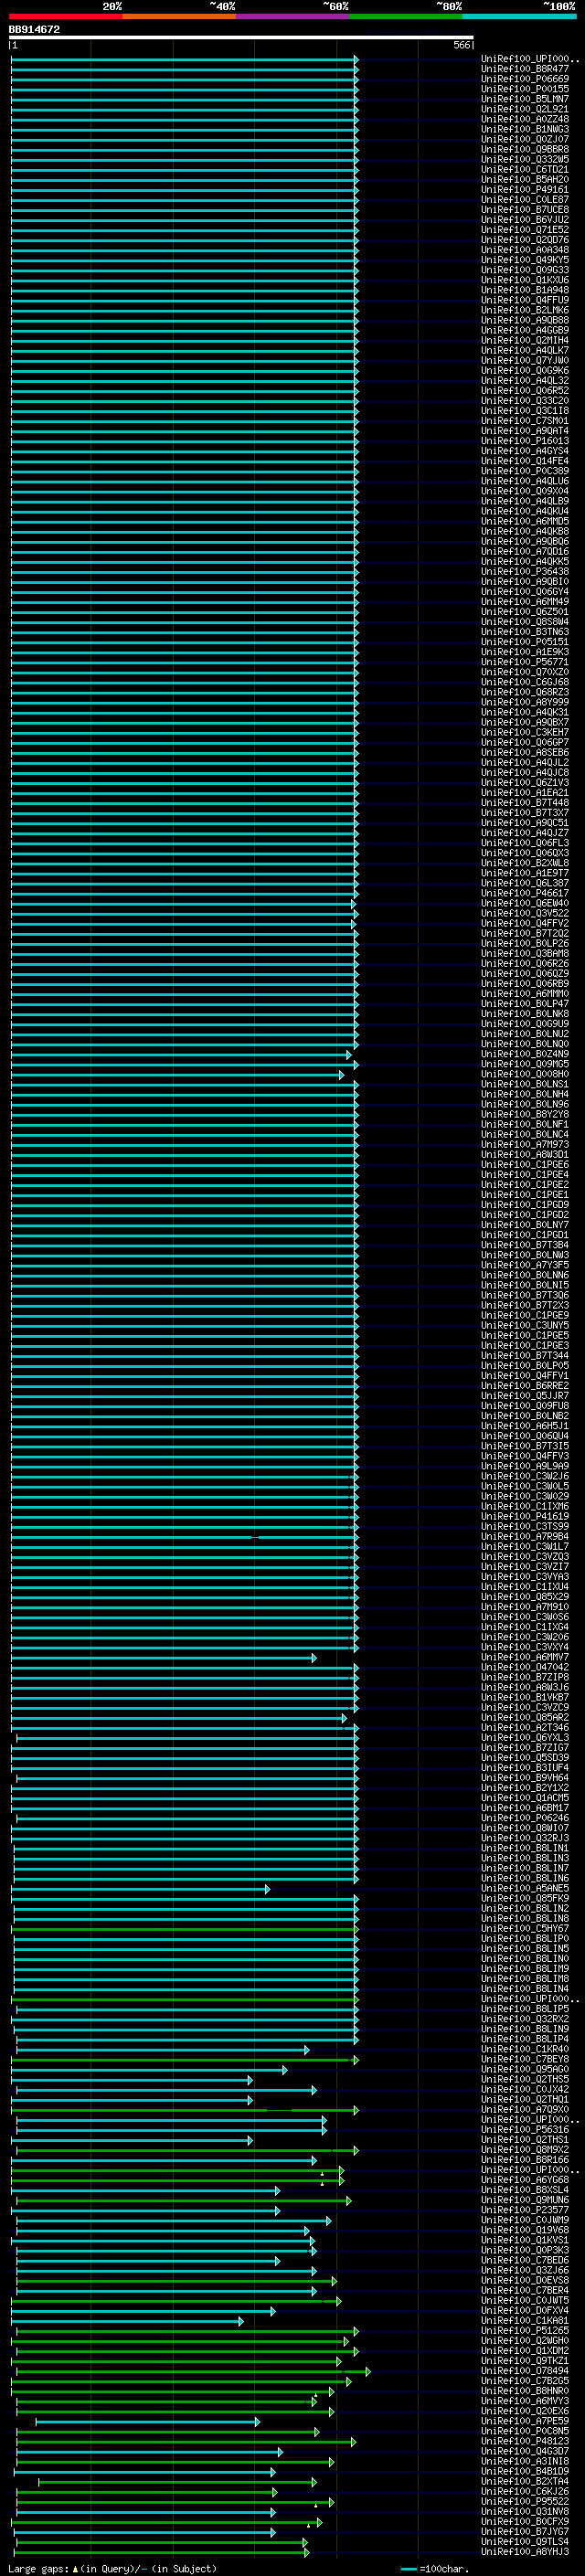Select hit label UniRef100_O47042
This screenshot has width=585, height=2576.
(525, 1667)
